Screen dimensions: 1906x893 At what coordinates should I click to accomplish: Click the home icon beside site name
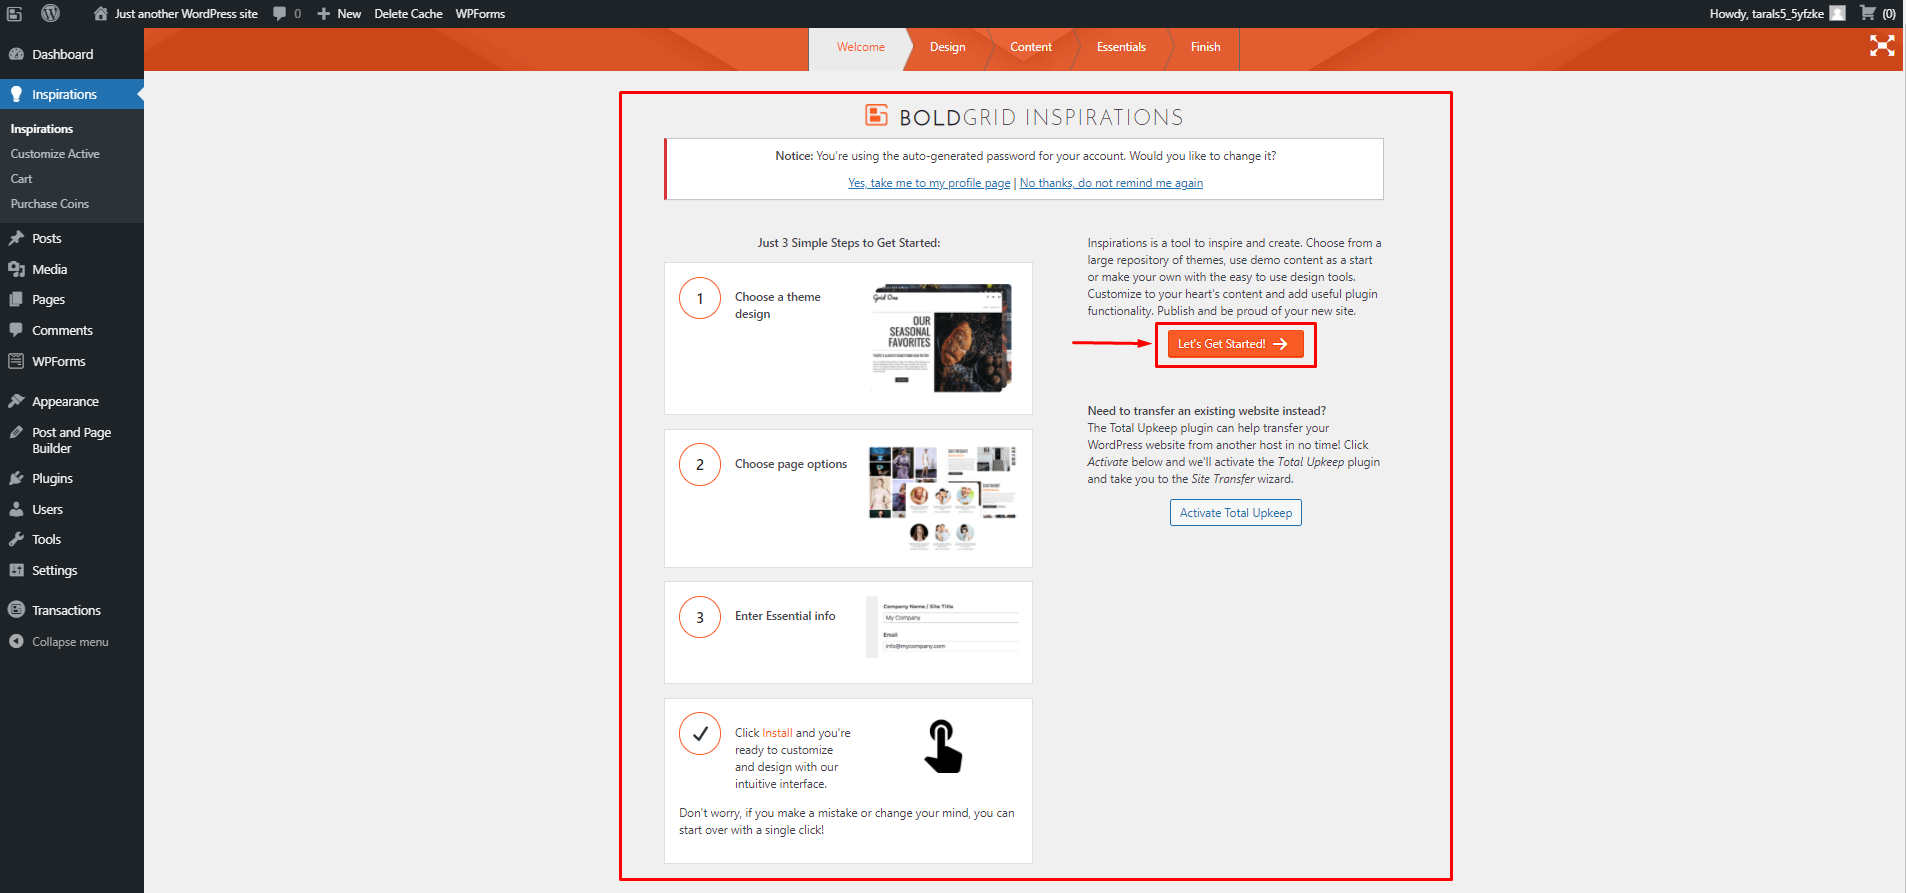(100, 13)
